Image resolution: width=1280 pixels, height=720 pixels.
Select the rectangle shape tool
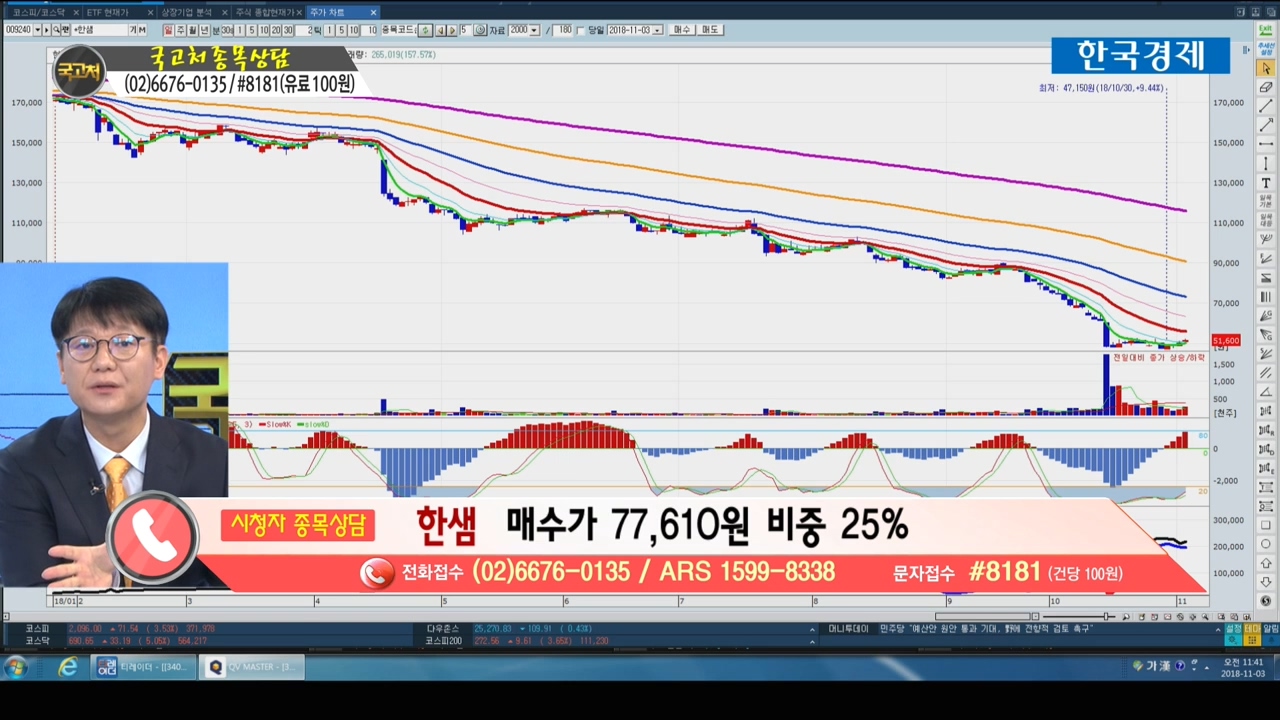(x=1266, y=525)
